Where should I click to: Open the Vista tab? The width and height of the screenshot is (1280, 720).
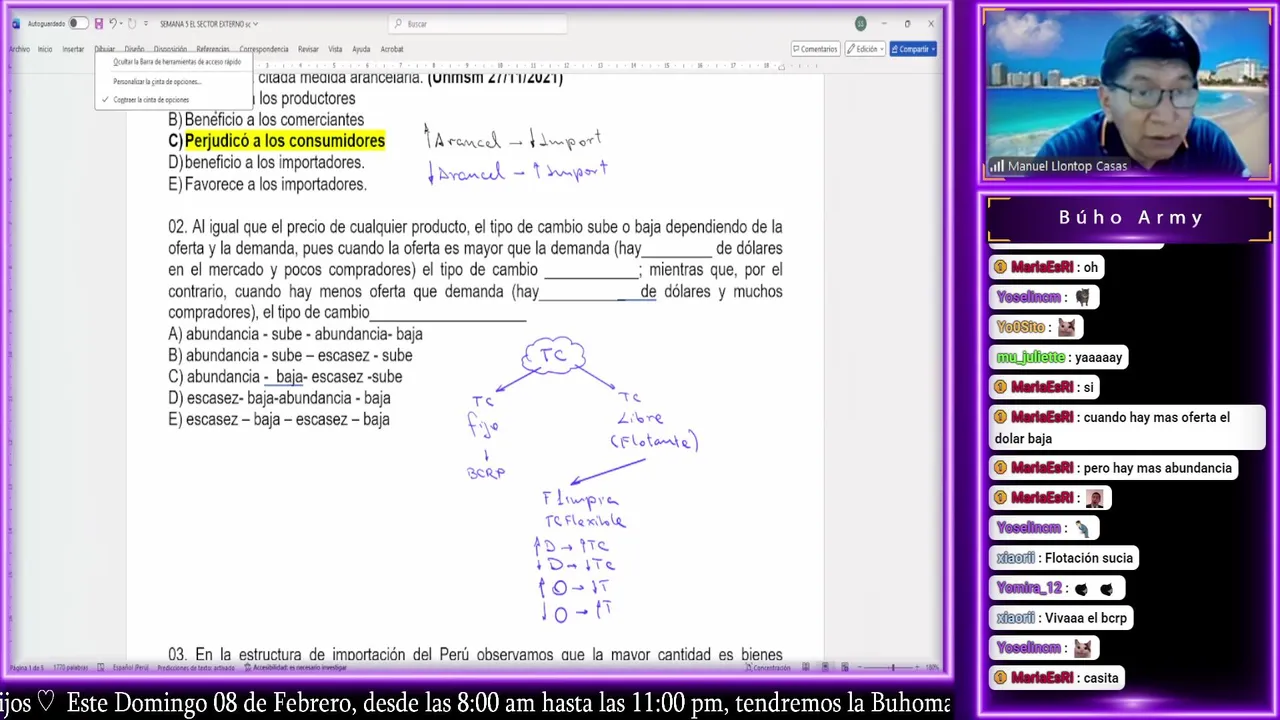coord(335,49)
